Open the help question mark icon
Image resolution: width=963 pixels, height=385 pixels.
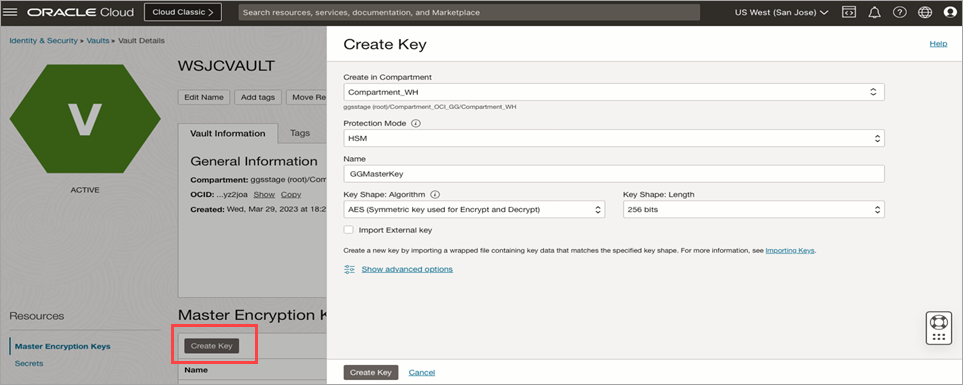(900, 12)
